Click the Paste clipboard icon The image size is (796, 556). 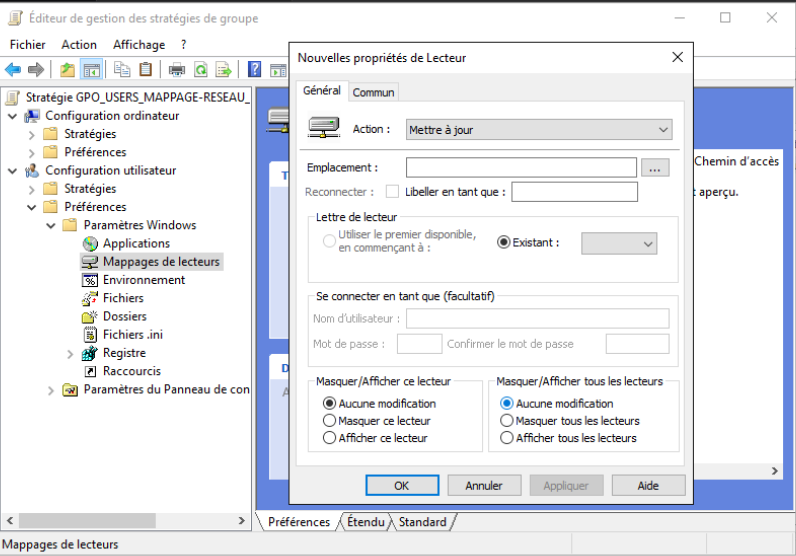click(146, 69)
